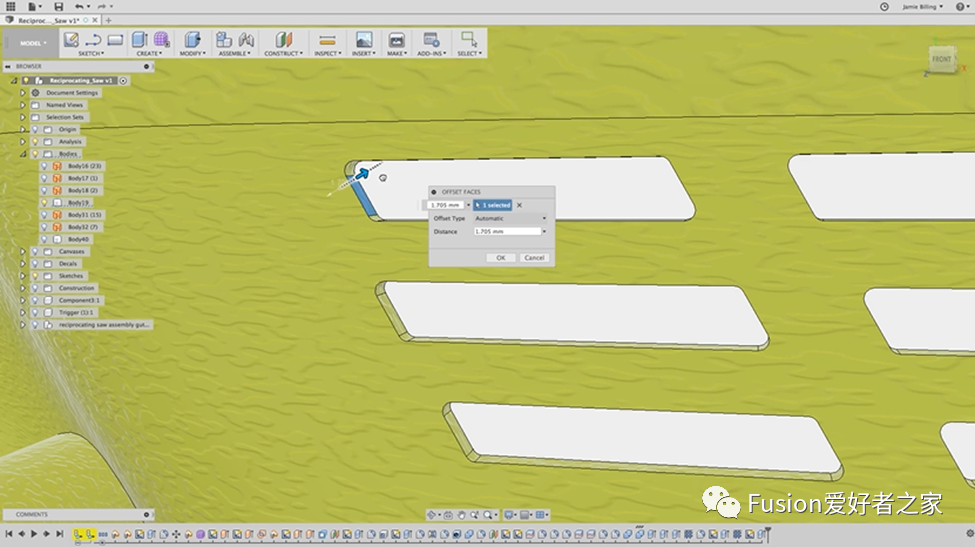Select the Press Pull tool in Modify
975x547 pixels.
pos(192,40)
